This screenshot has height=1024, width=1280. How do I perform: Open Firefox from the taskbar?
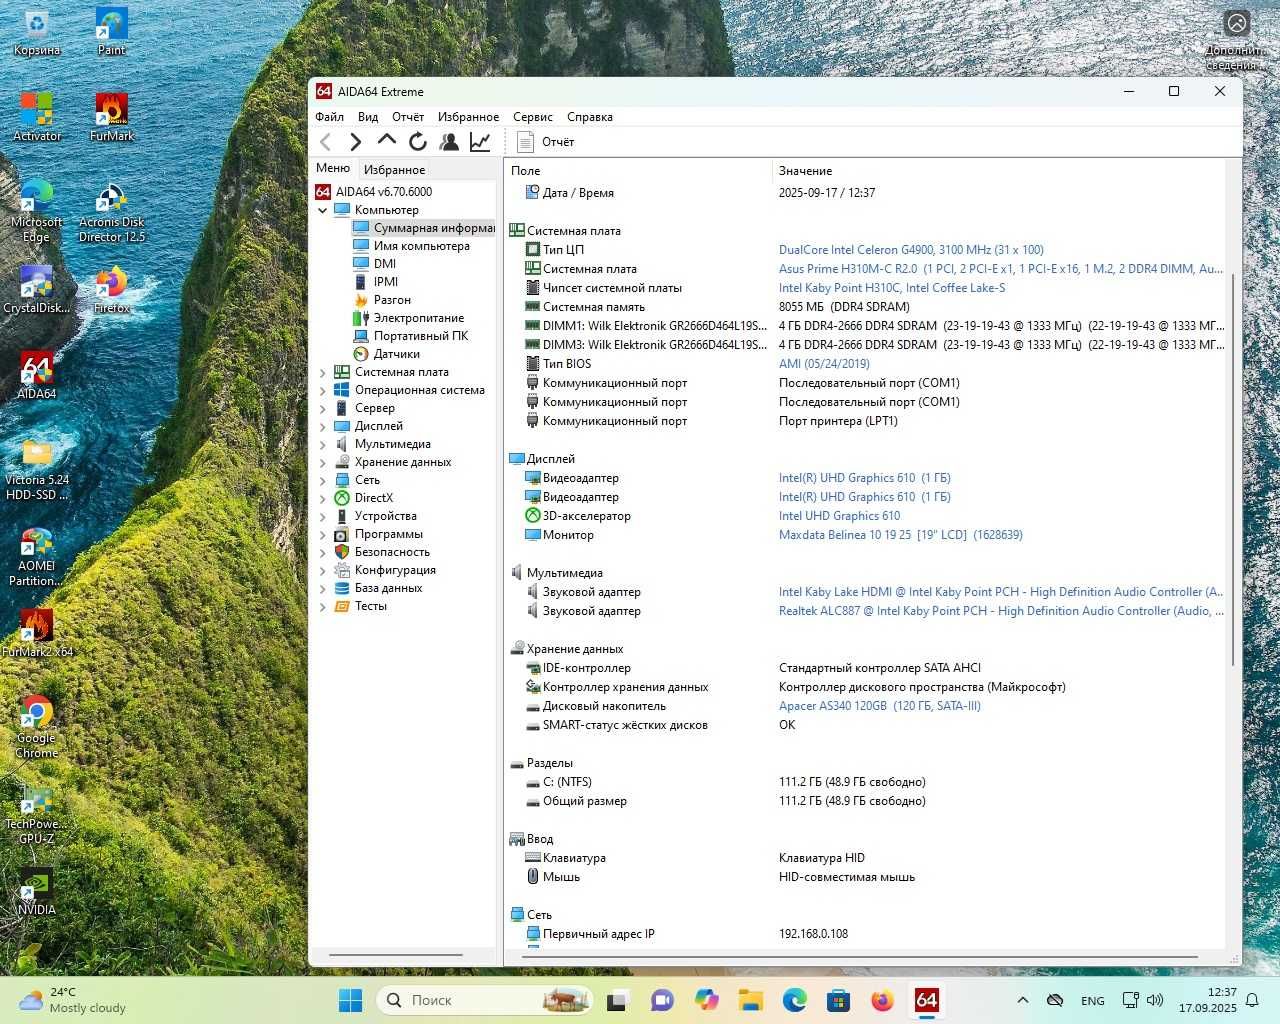point(882,1000)
